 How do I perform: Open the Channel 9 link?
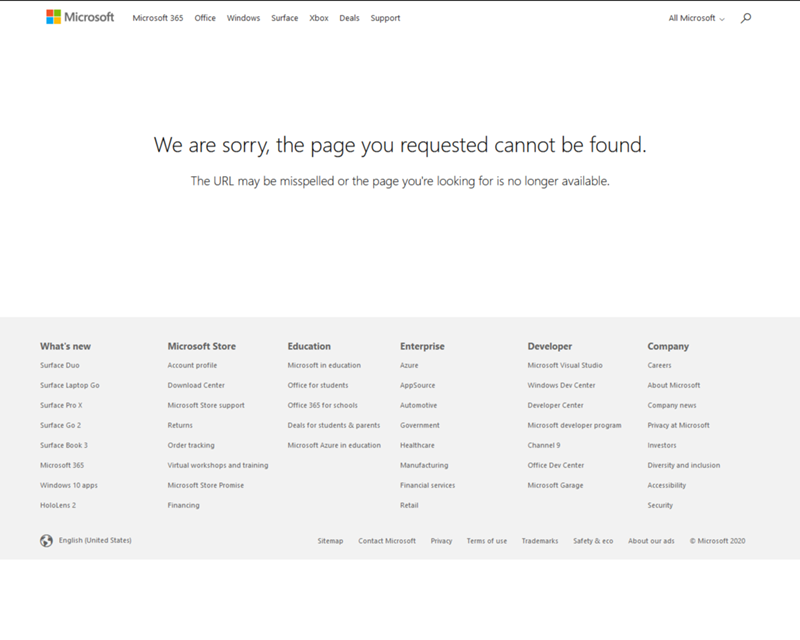(544, 445)
